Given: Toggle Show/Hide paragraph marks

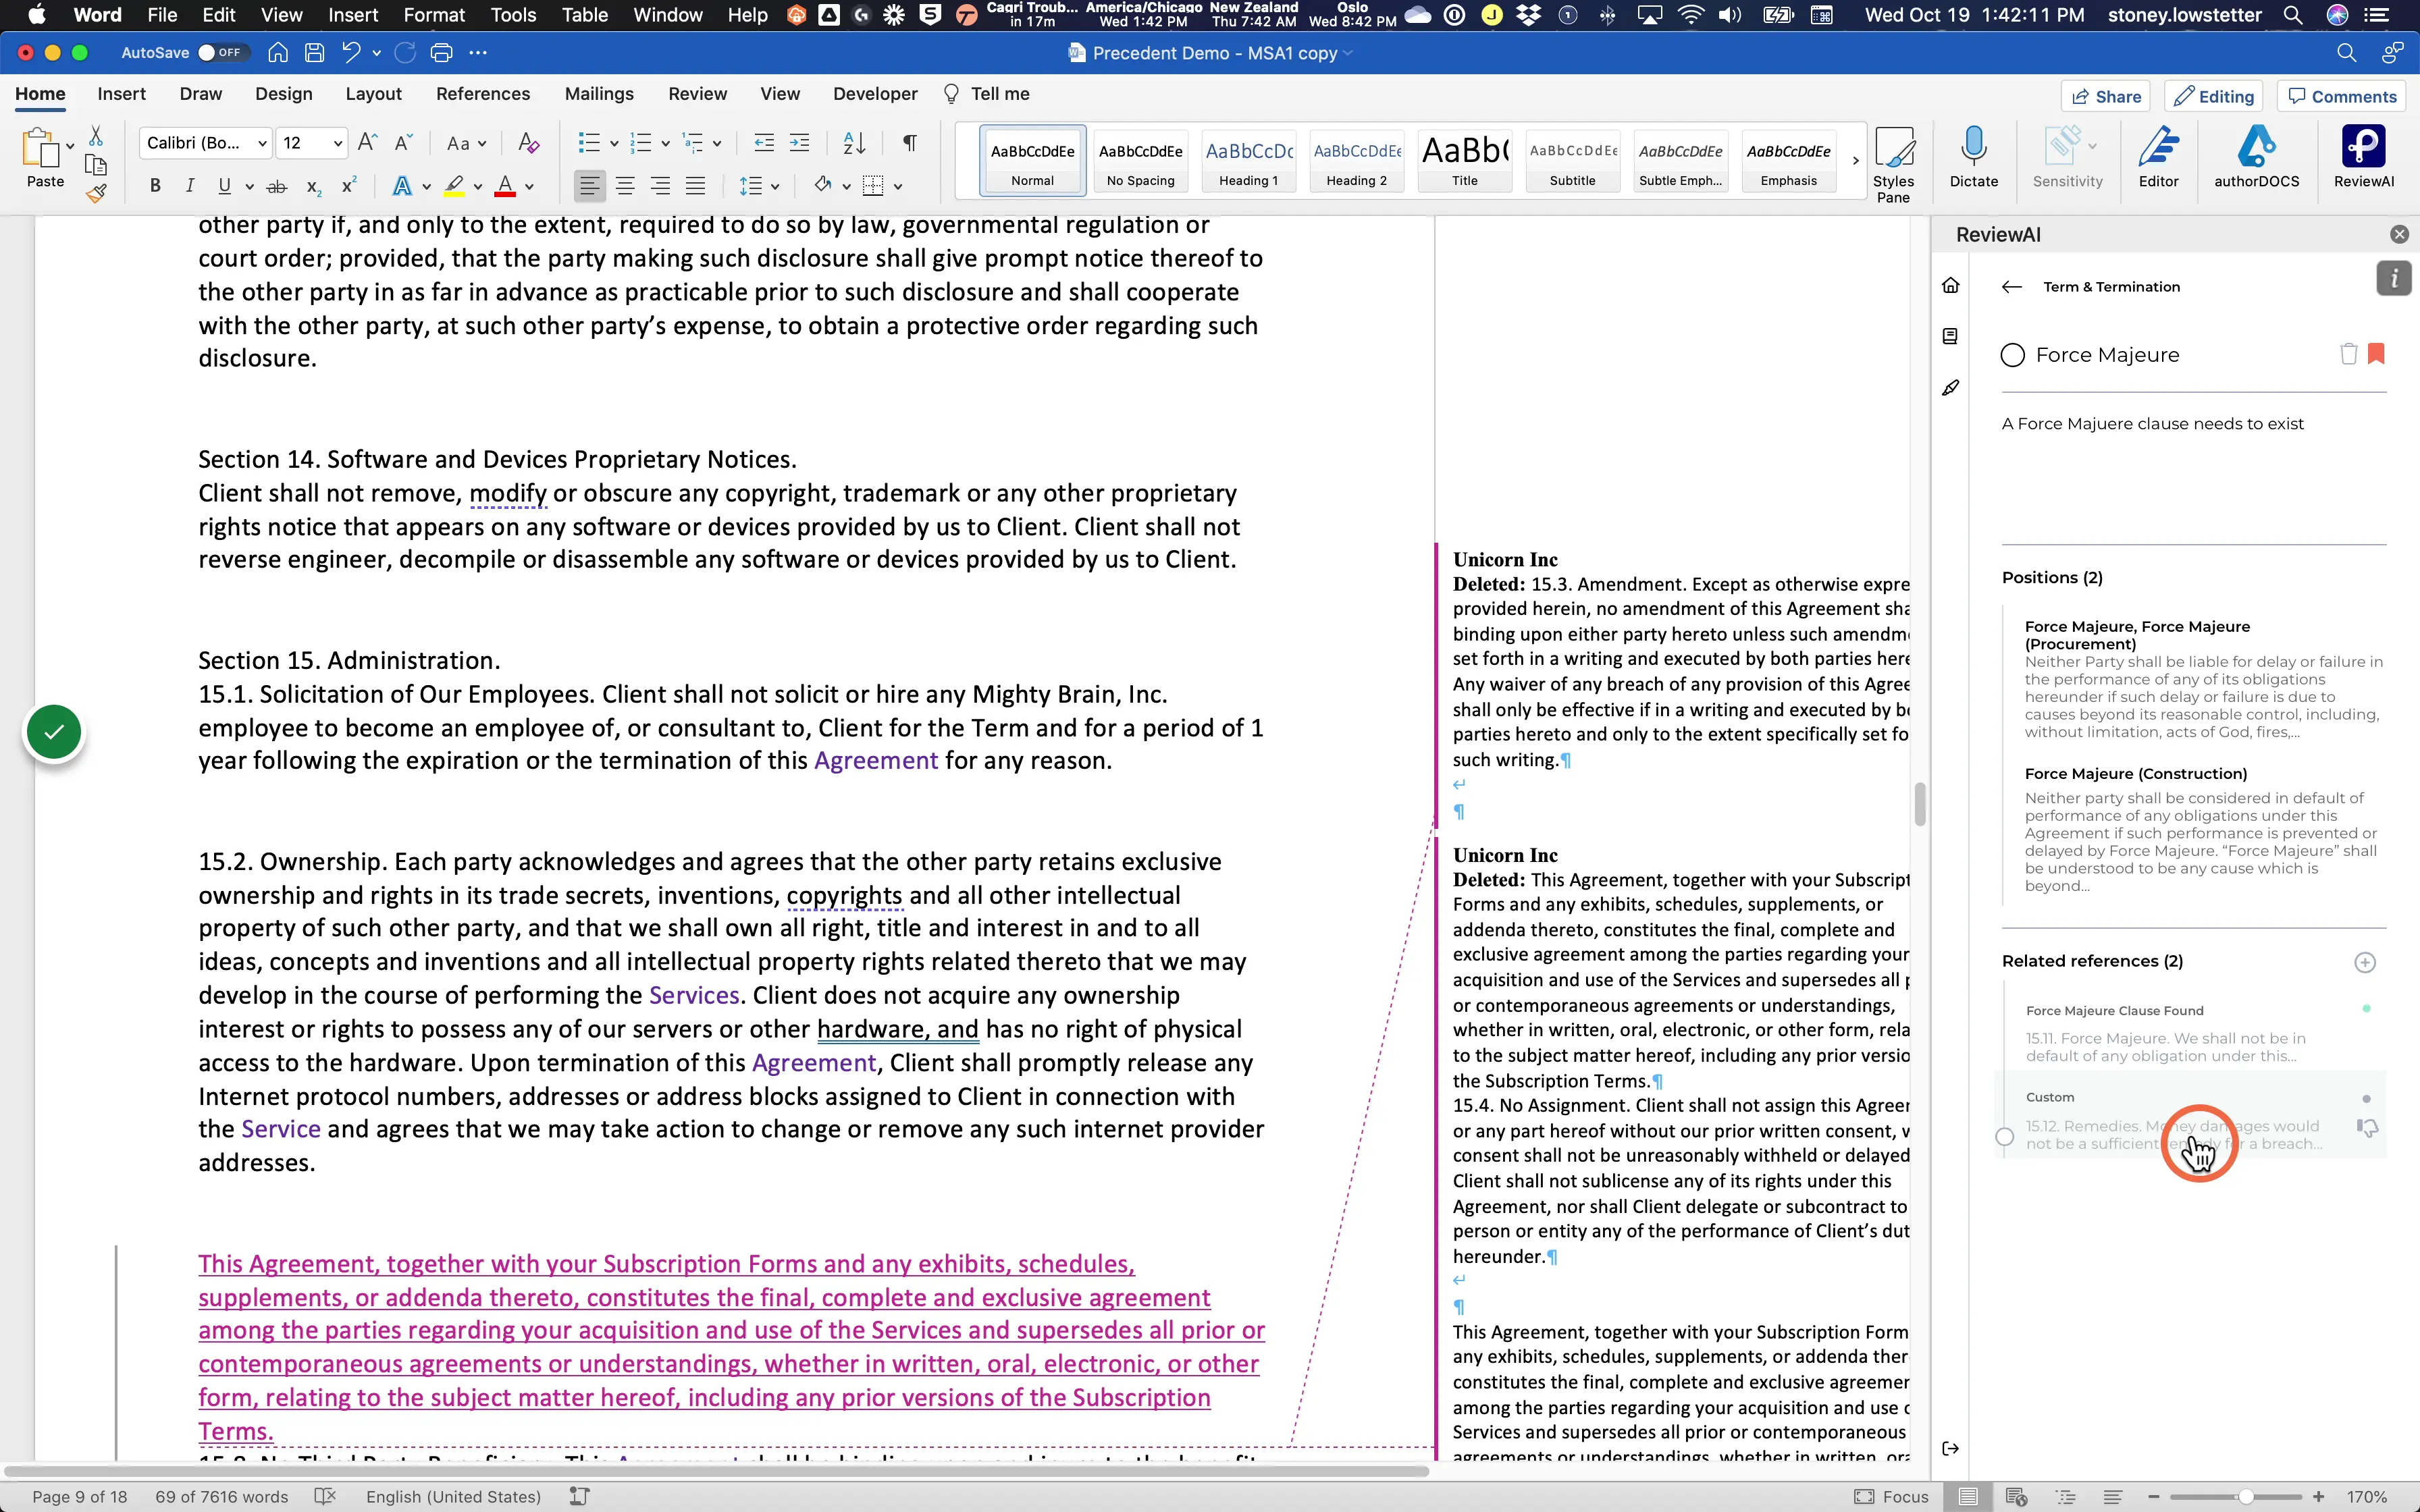Looking at the screenshot, I should 909,143.
